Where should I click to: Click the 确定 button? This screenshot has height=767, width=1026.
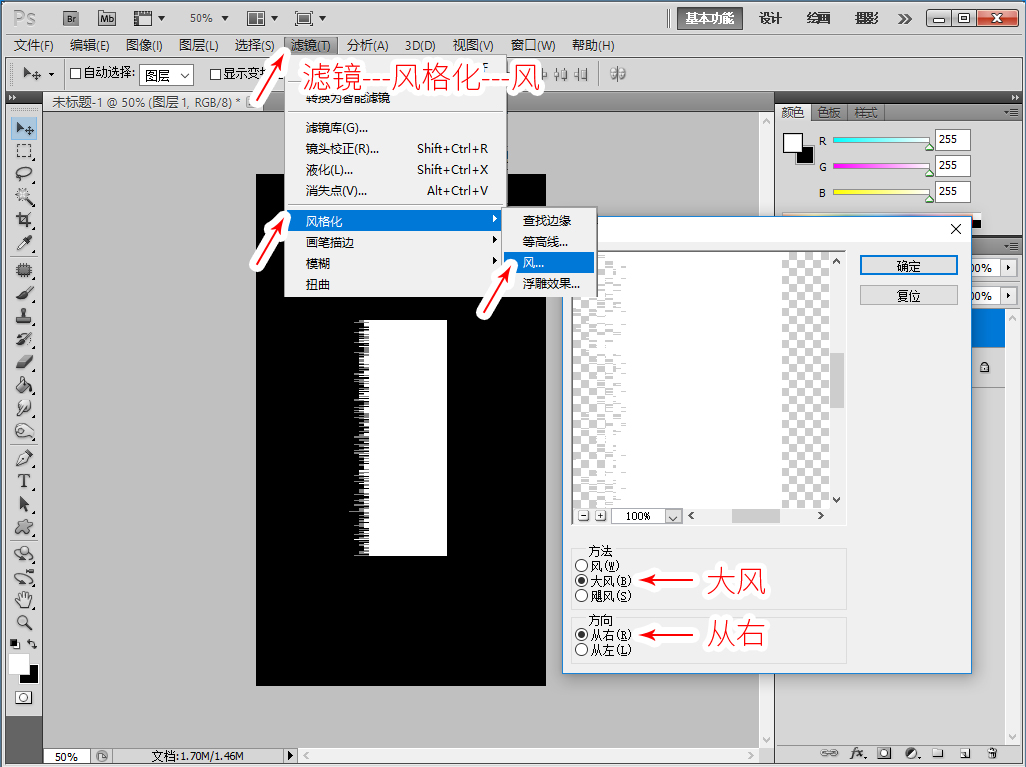click(908, 266)
